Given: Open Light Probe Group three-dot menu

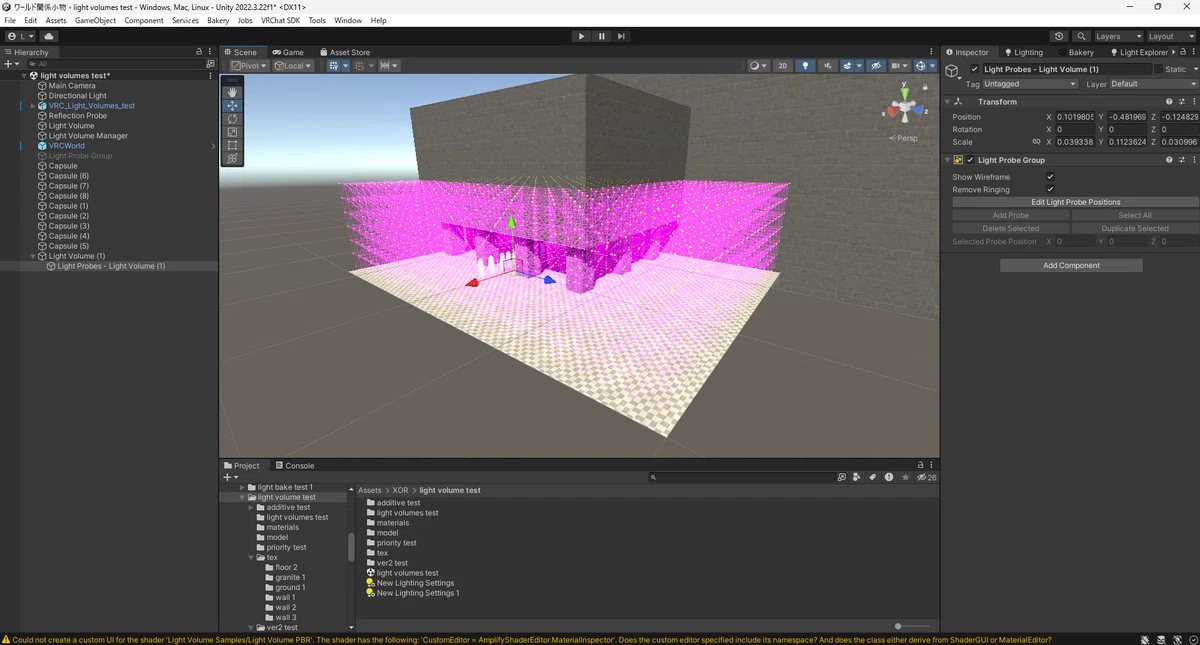Looking at the screenshot, I should click(1193, 160).
